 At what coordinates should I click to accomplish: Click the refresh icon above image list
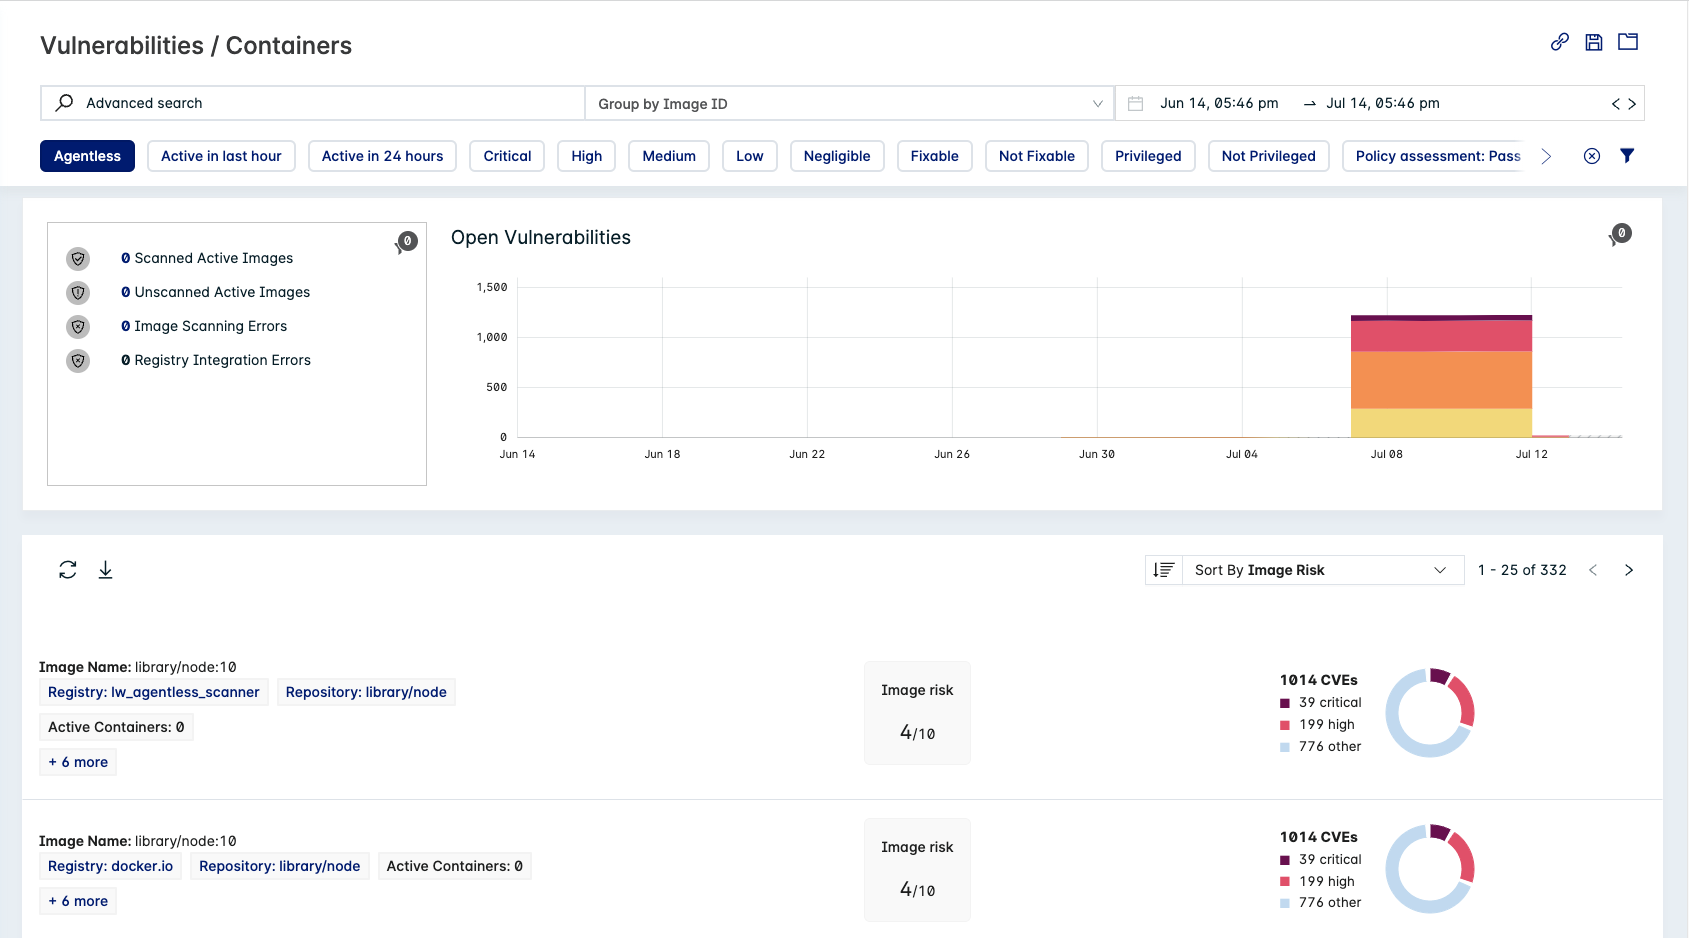coord(68,570)
